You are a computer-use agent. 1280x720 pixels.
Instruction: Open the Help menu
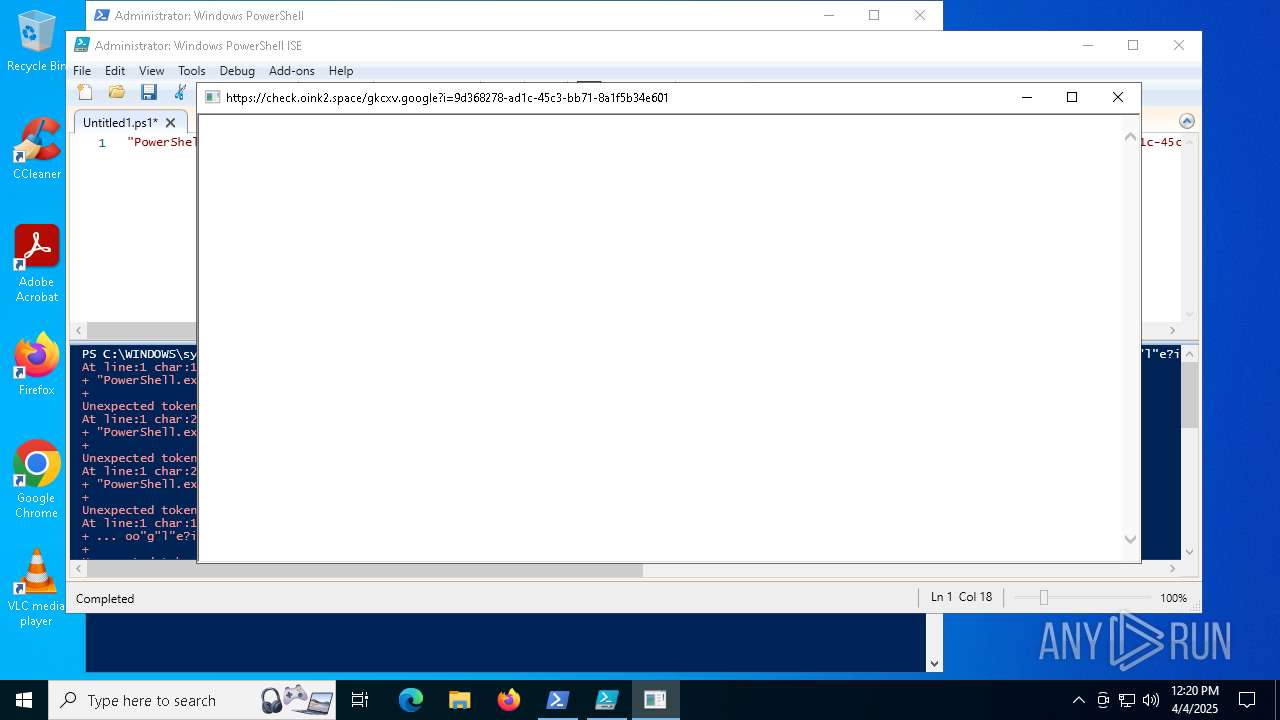341,71
